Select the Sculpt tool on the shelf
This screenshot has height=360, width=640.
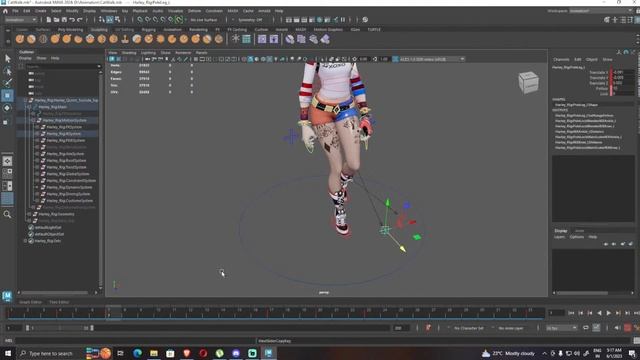pyautogui.click(x=20, y=39)
